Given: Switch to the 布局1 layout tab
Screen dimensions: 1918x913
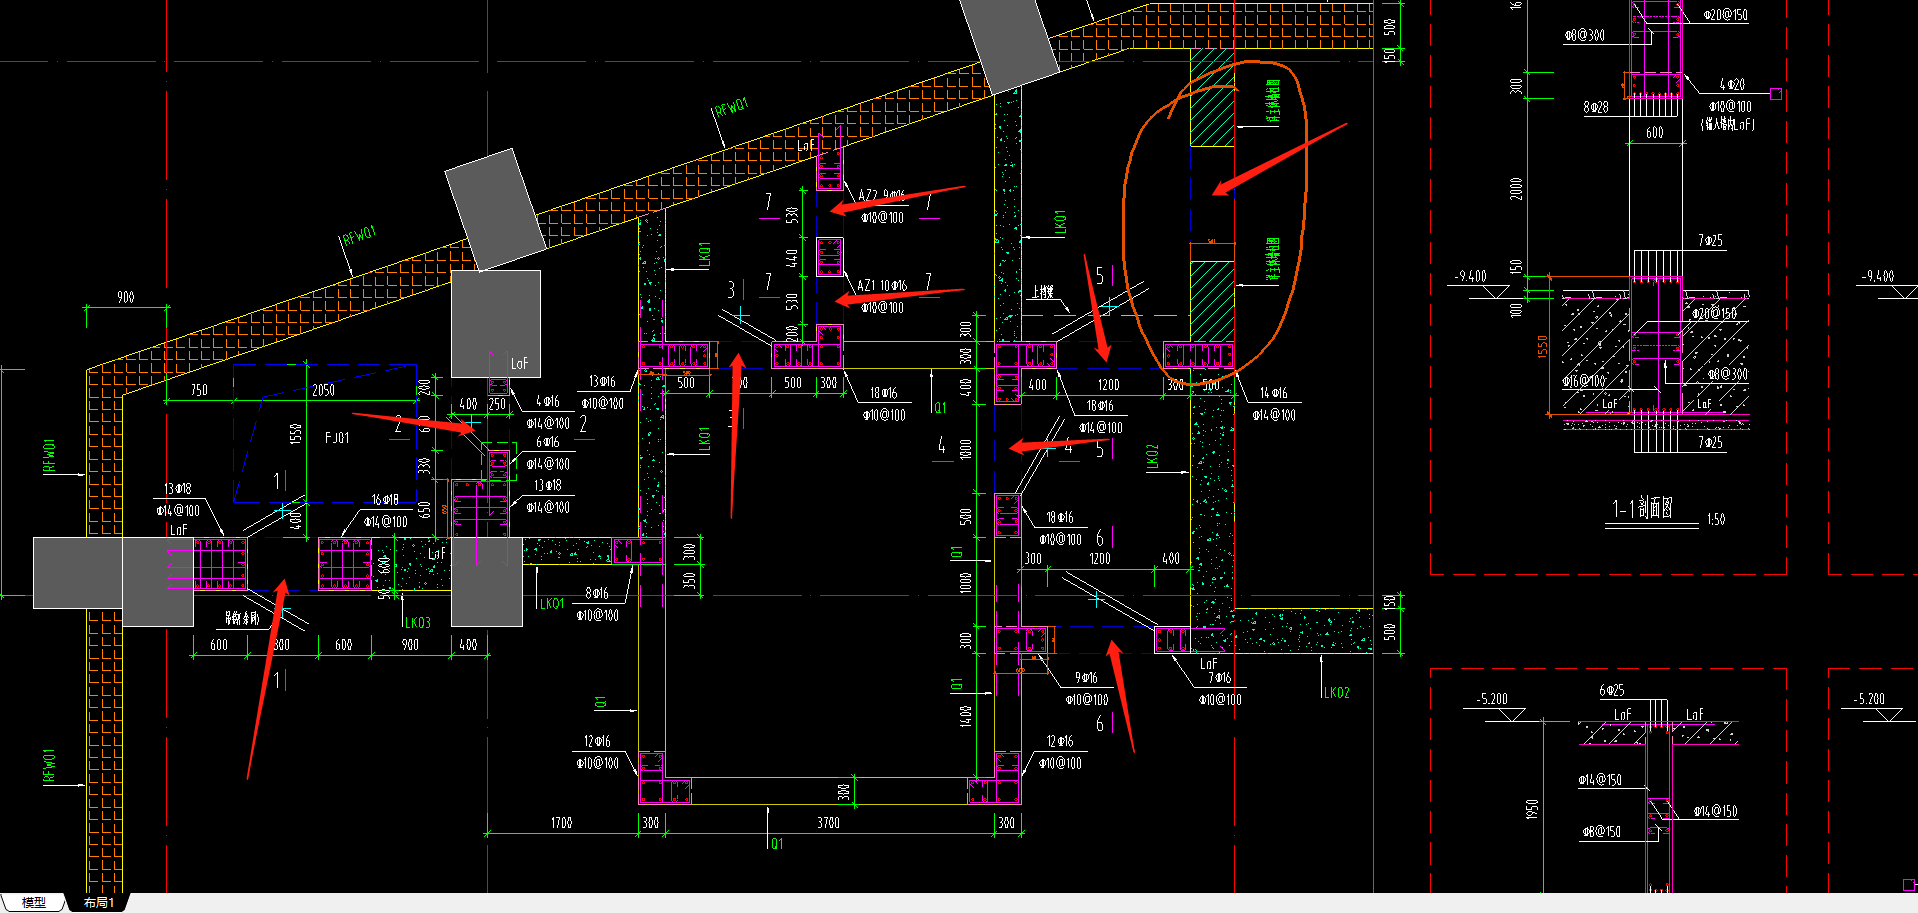Looking at the screenshot, I should pyautogui.click(x=99, y=902).
